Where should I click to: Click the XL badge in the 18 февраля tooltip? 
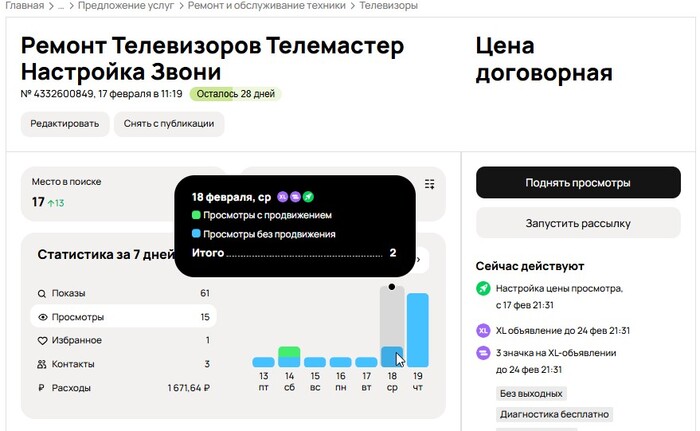(x=282, y=197)
